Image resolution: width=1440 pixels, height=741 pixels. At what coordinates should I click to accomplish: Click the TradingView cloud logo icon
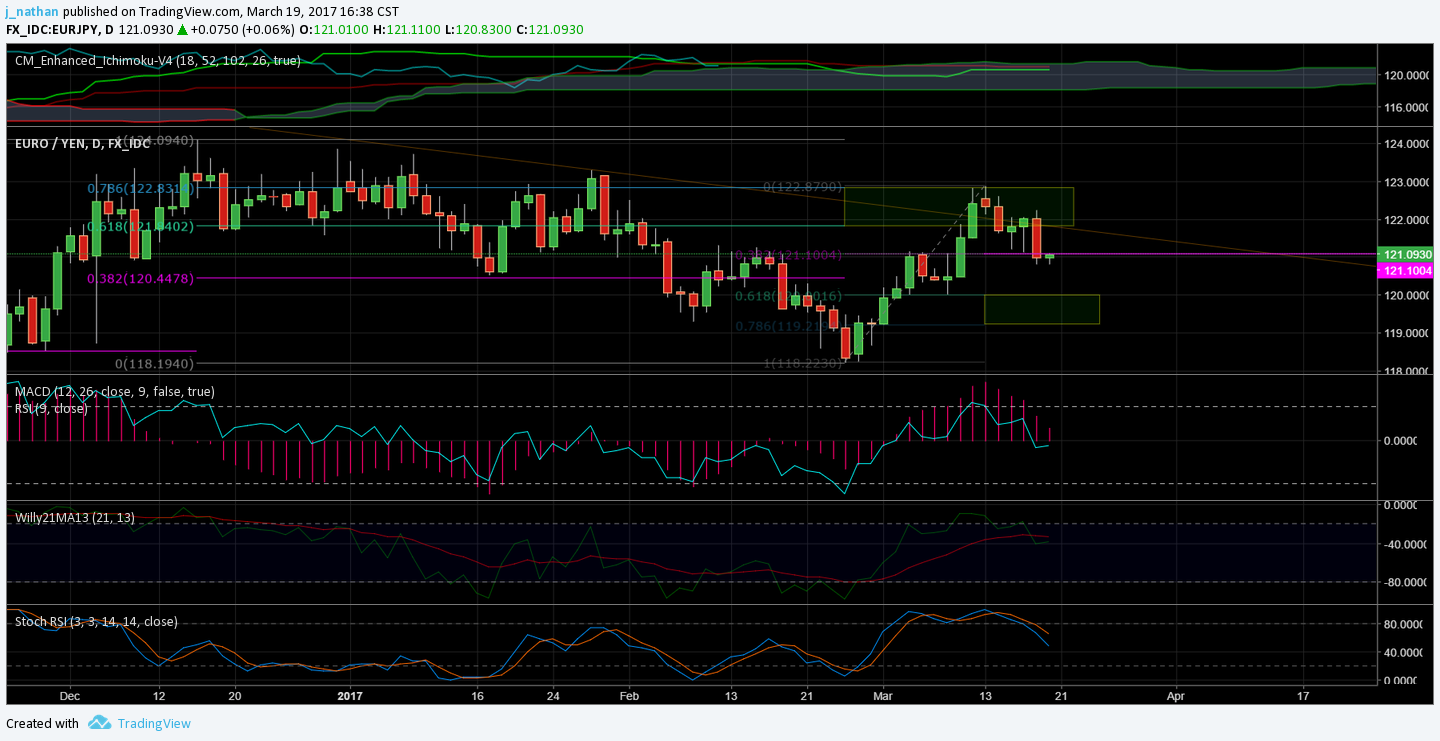[x=99, y=722]
